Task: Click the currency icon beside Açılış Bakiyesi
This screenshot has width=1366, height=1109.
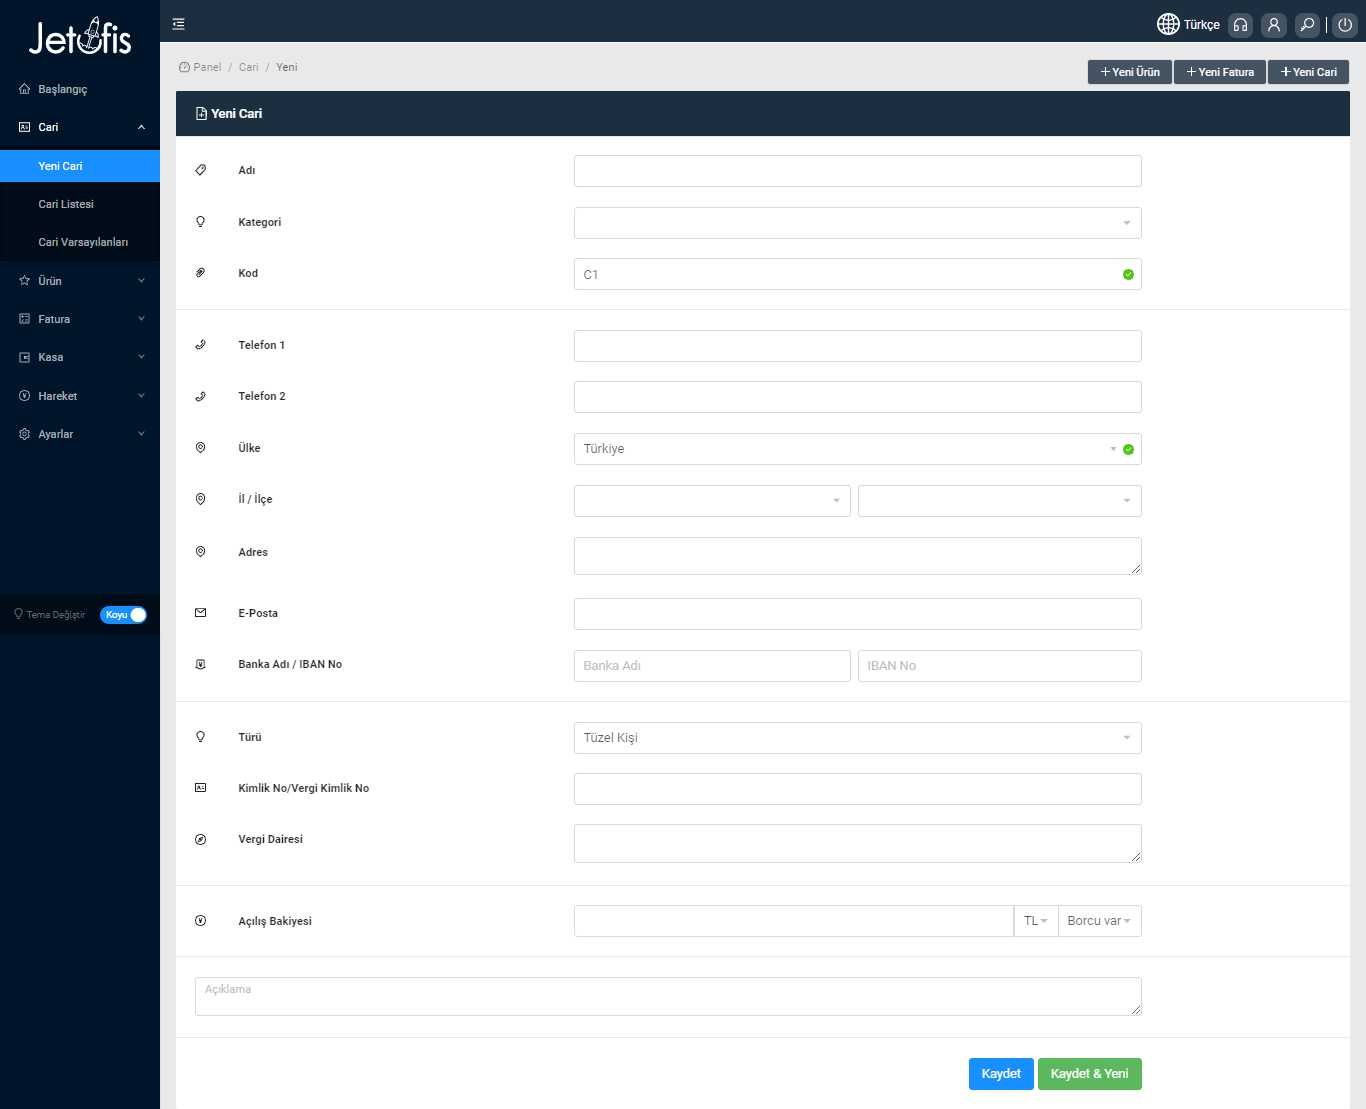Action: (200, 921)
